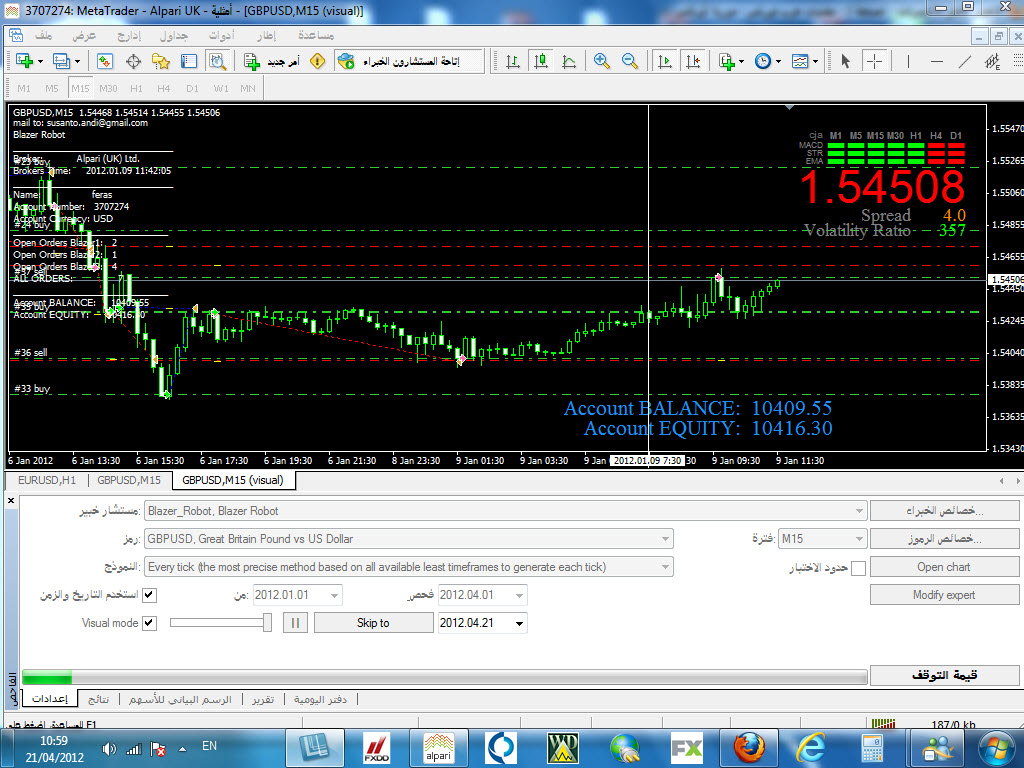This screenshot has height=768, width=1024.
Task: Expand the M15 period dropdown
Action: click(x=859, y=539)
